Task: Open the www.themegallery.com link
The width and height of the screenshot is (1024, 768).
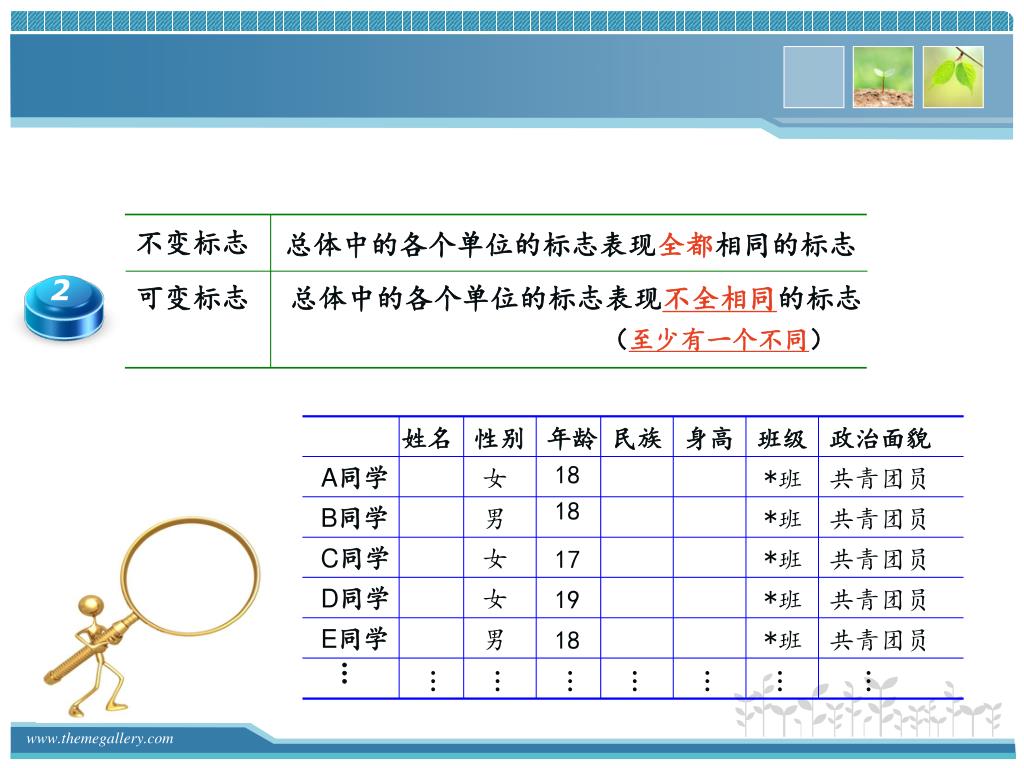Action: click(x=99, y=739)
